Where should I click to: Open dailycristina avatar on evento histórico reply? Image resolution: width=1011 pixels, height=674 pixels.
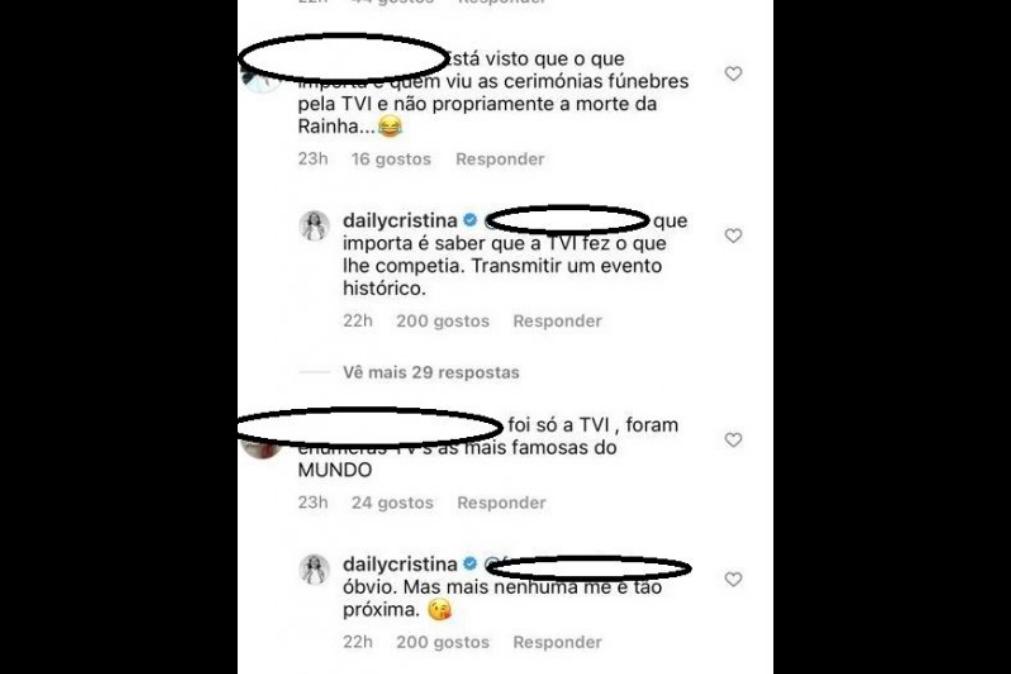coord(315,226)
